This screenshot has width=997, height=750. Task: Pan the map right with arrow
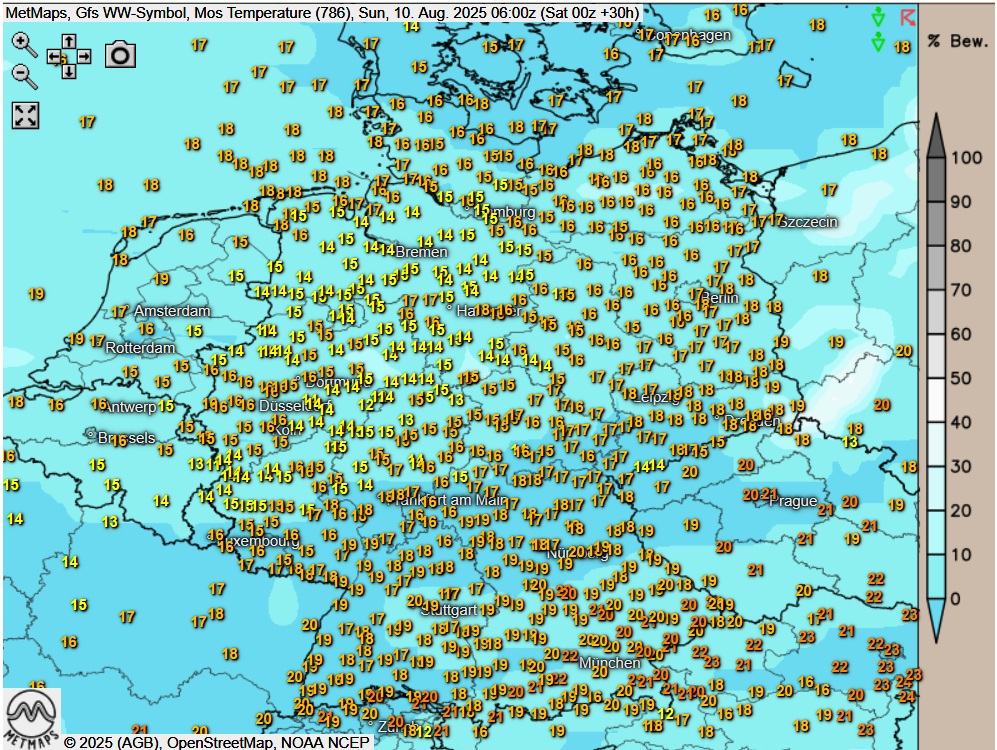[84, 57]
